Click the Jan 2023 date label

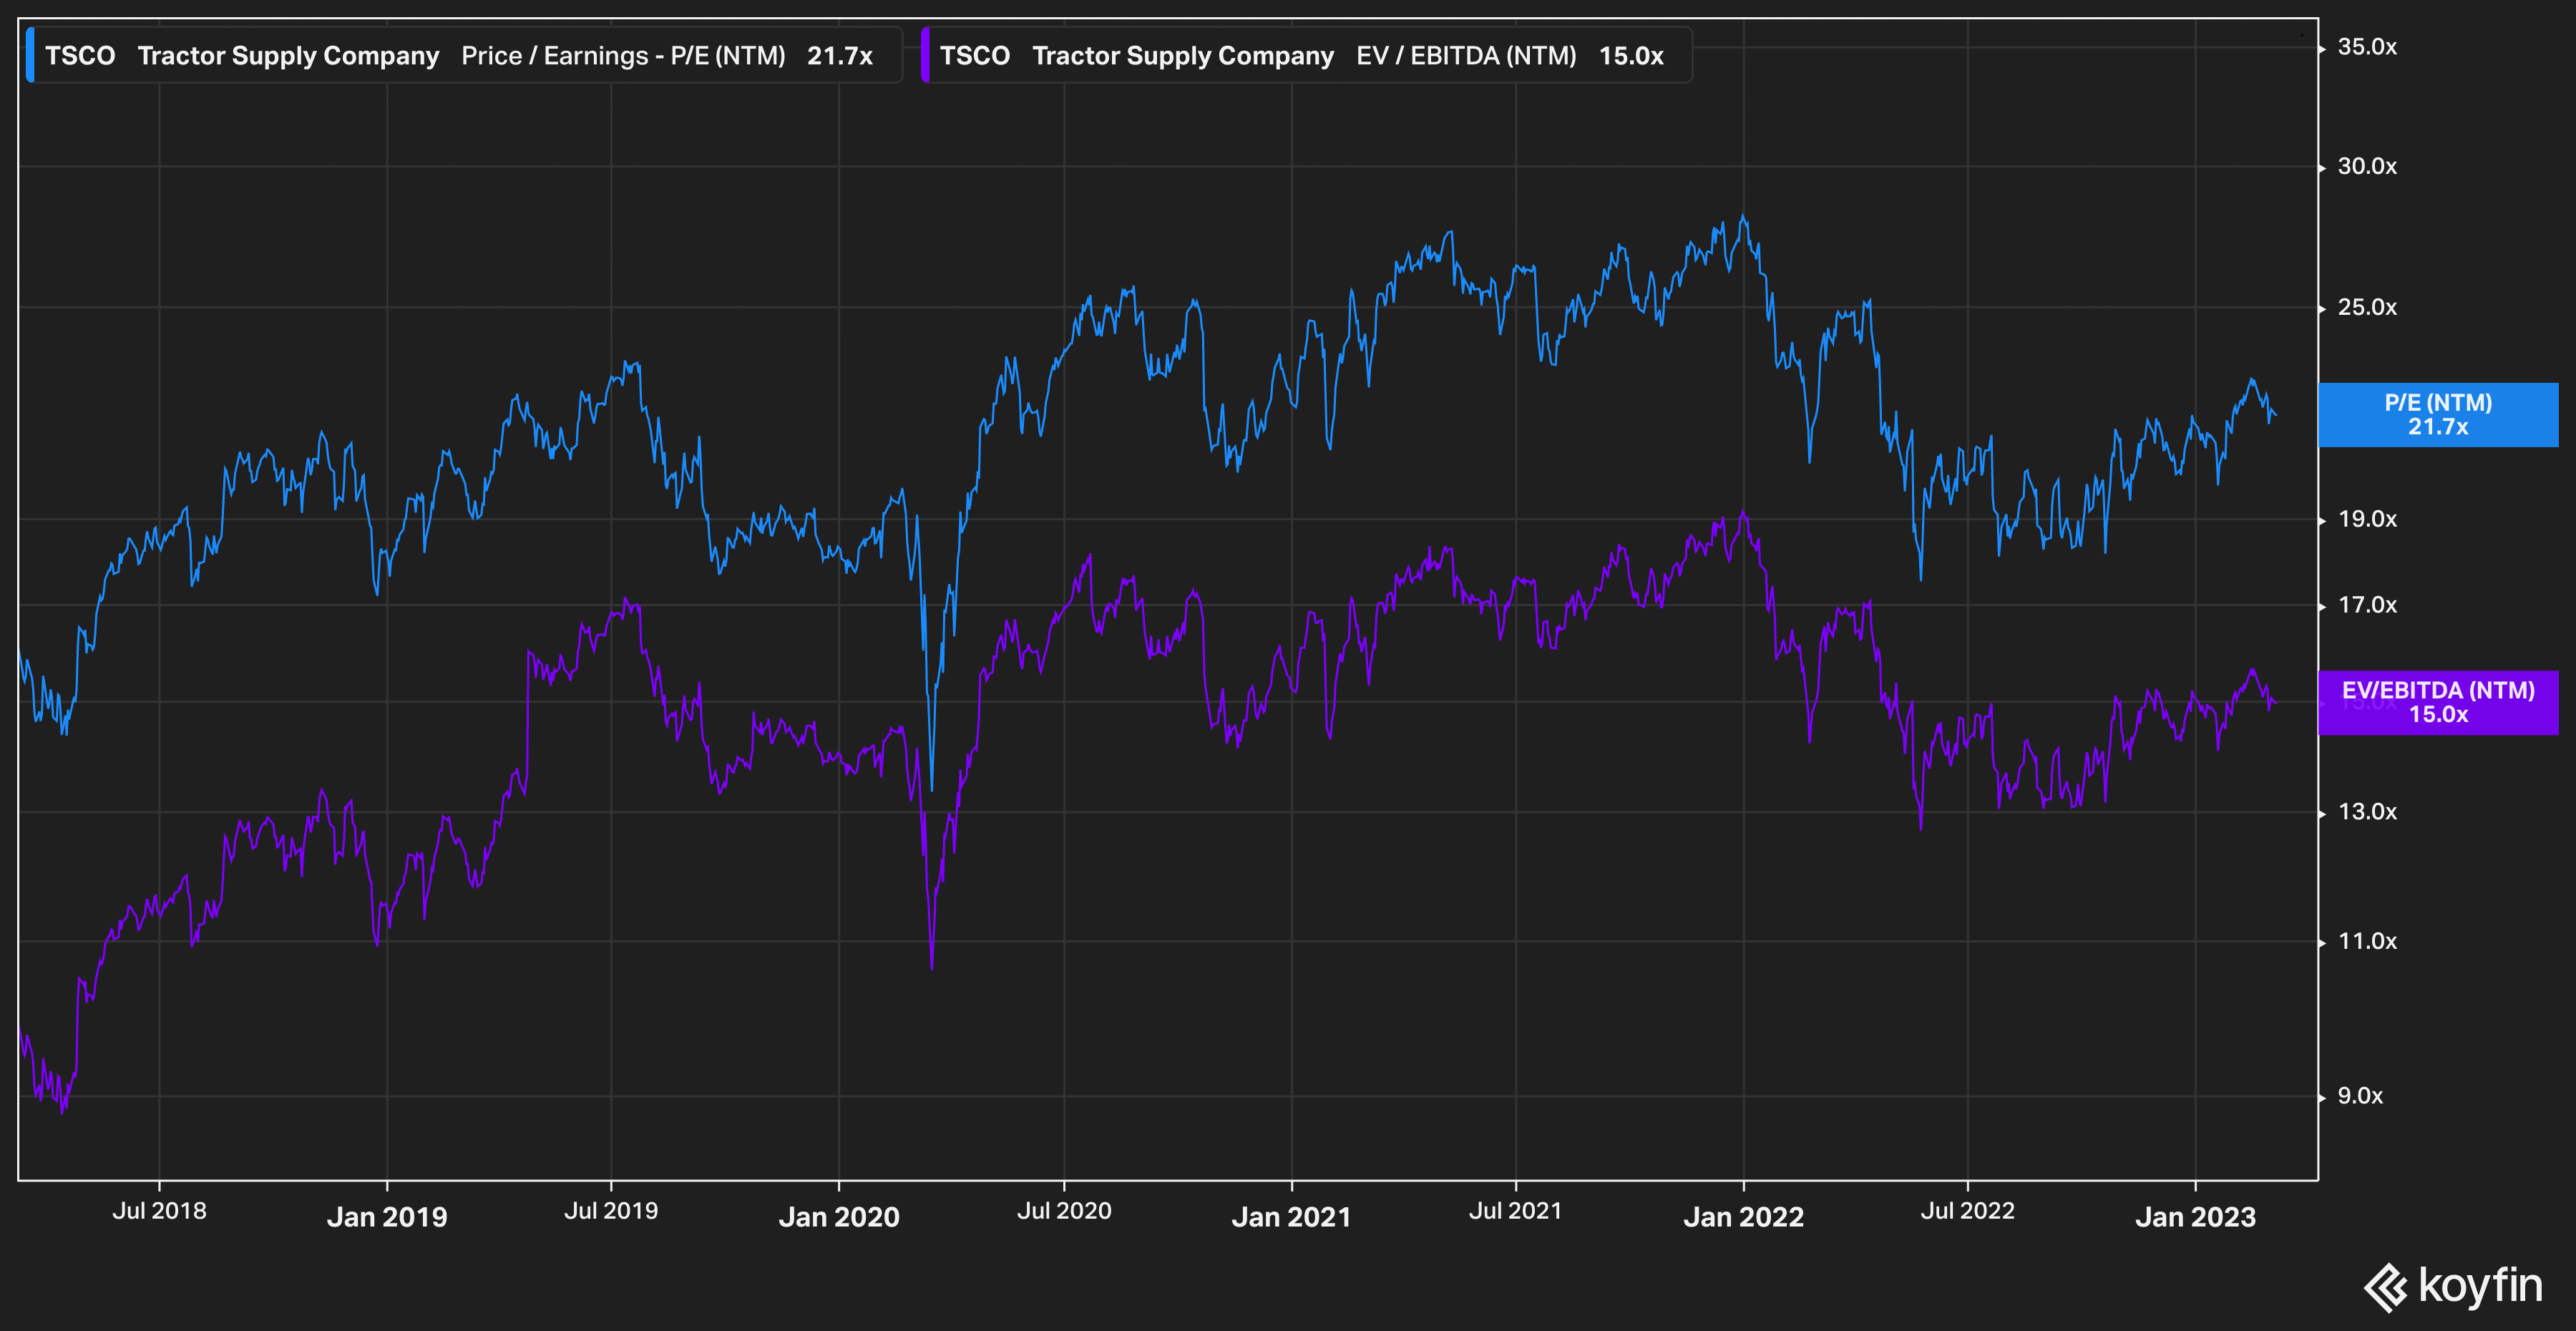click(x=2196, y=1217)
